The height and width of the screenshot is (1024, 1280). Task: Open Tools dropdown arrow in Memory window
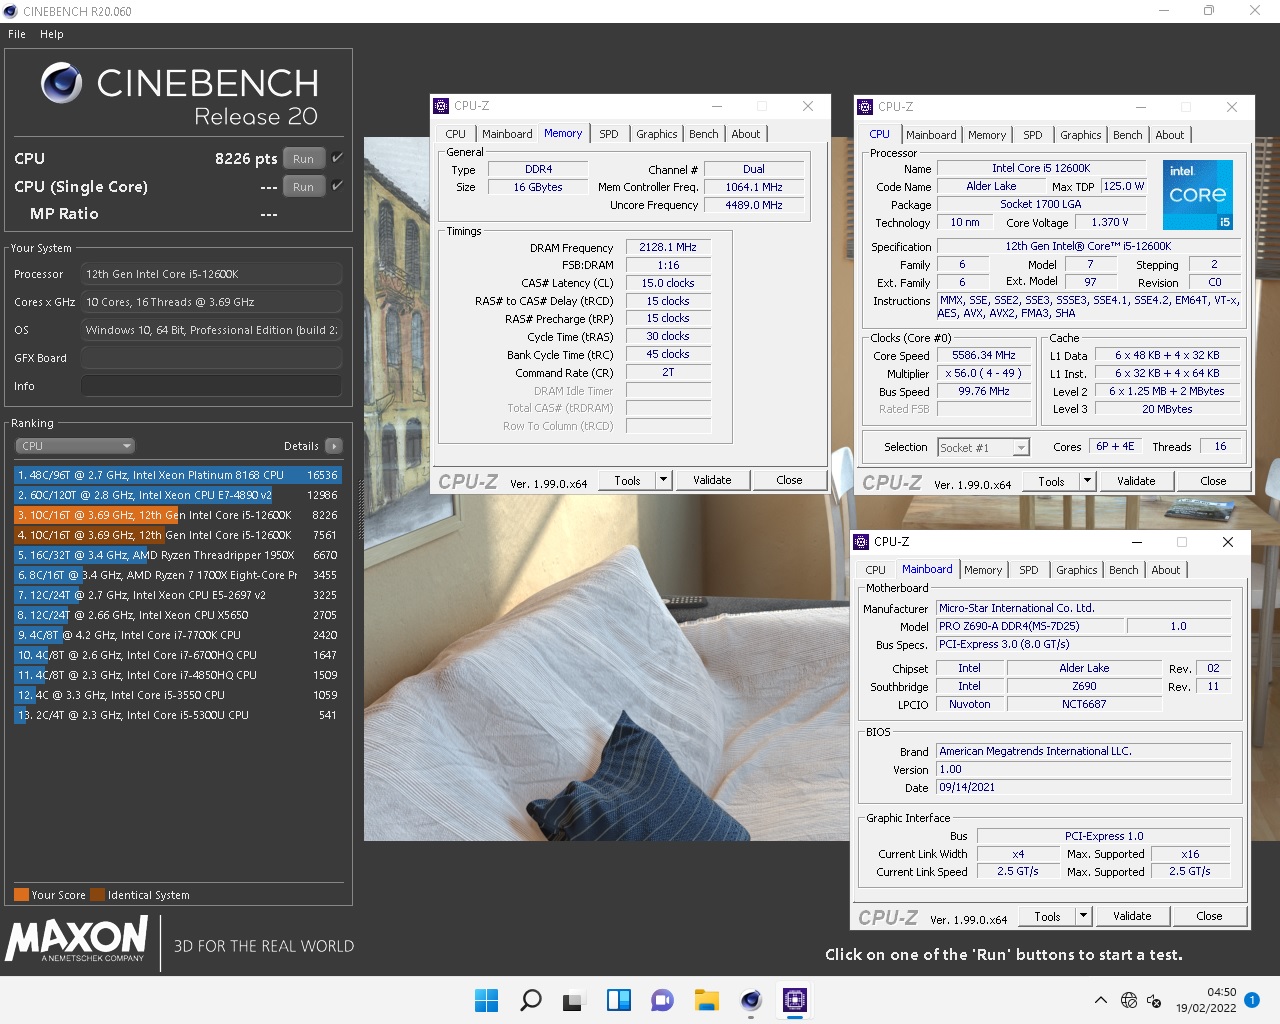pyautogui.click(x=662, y=480)
